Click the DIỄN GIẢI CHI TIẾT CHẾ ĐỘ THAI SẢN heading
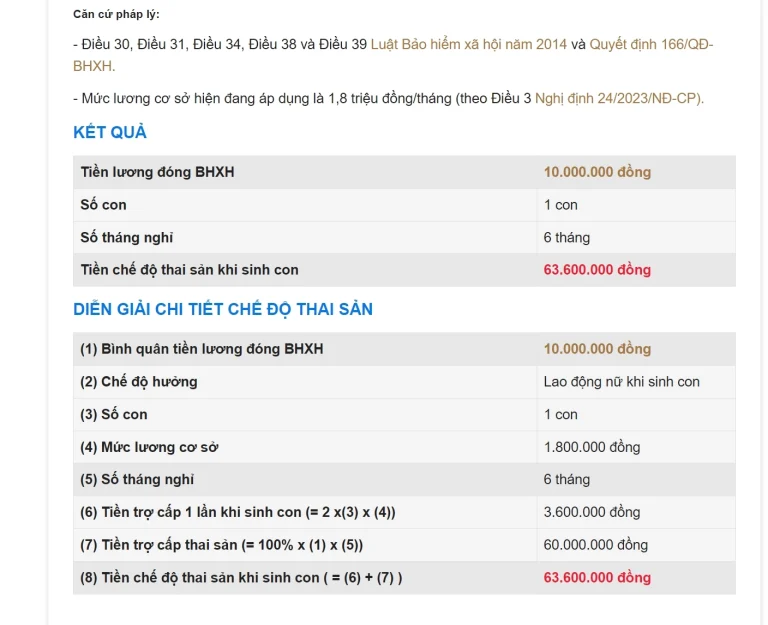Screen dimensions: 768x625 click(x=223, y=309)
